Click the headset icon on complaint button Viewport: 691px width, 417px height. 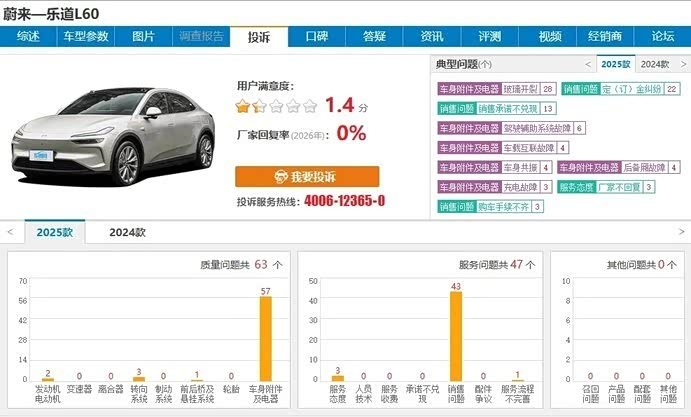click(281, 177)
